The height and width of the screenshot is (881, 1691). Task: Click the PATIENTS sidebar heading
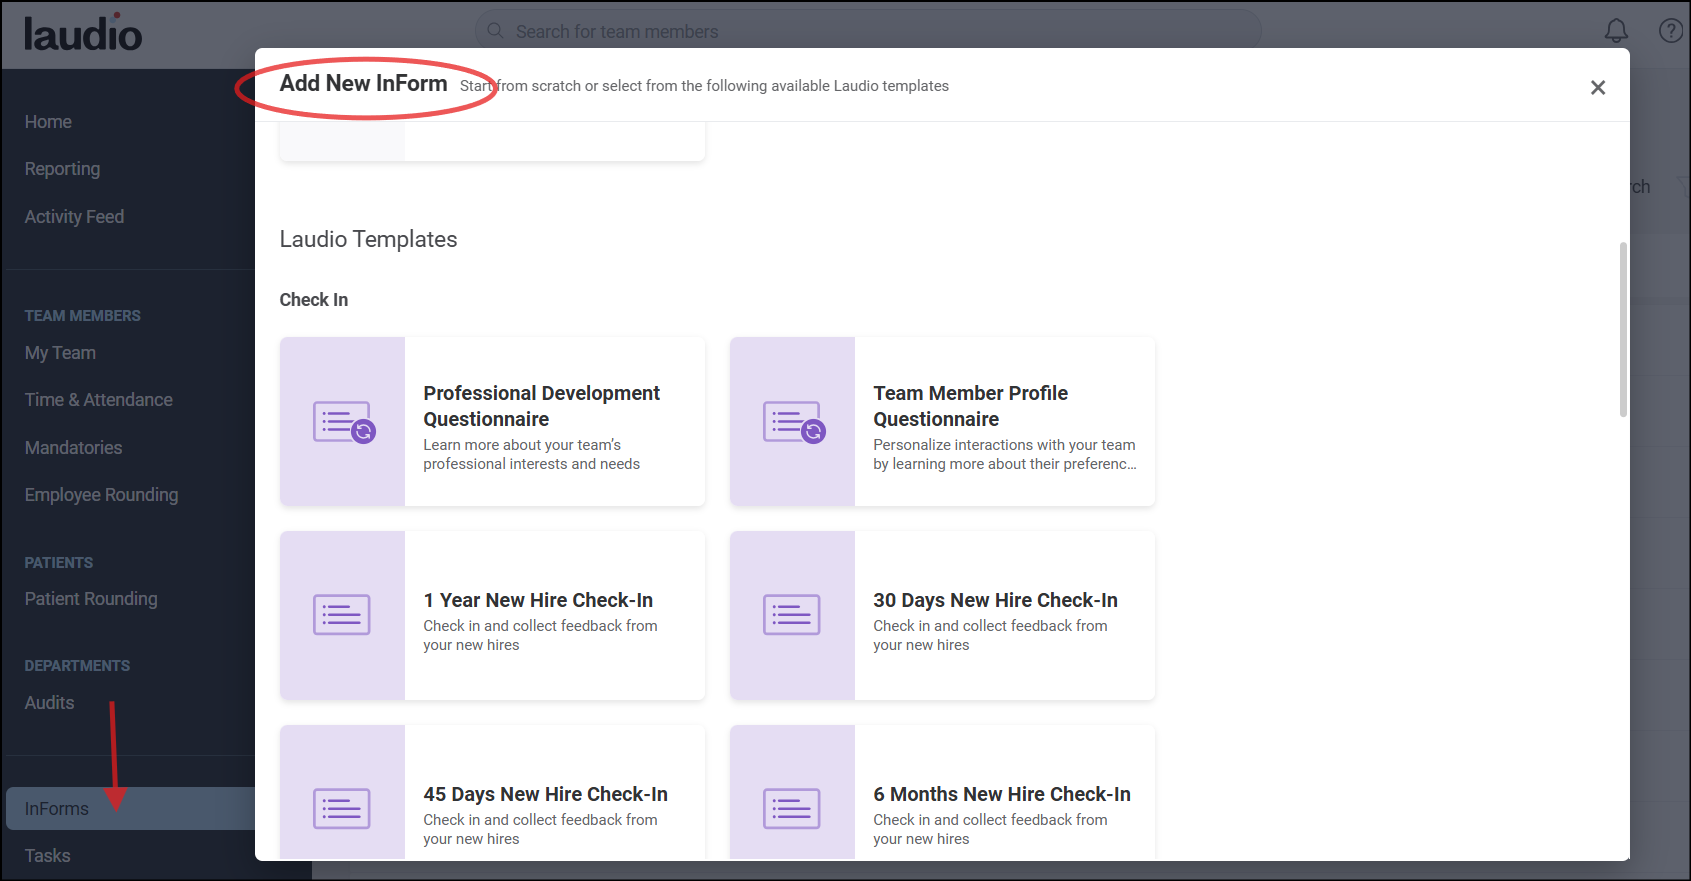[58, 563]
